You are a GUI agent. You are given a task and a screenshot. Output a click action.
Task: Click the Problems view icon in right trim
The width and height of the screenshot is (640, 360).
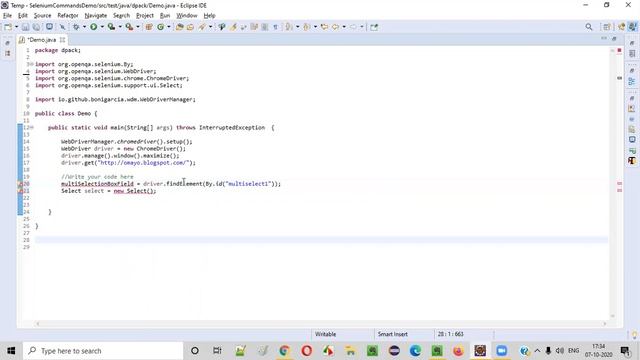pyautogui.click(x=632, y=109)
